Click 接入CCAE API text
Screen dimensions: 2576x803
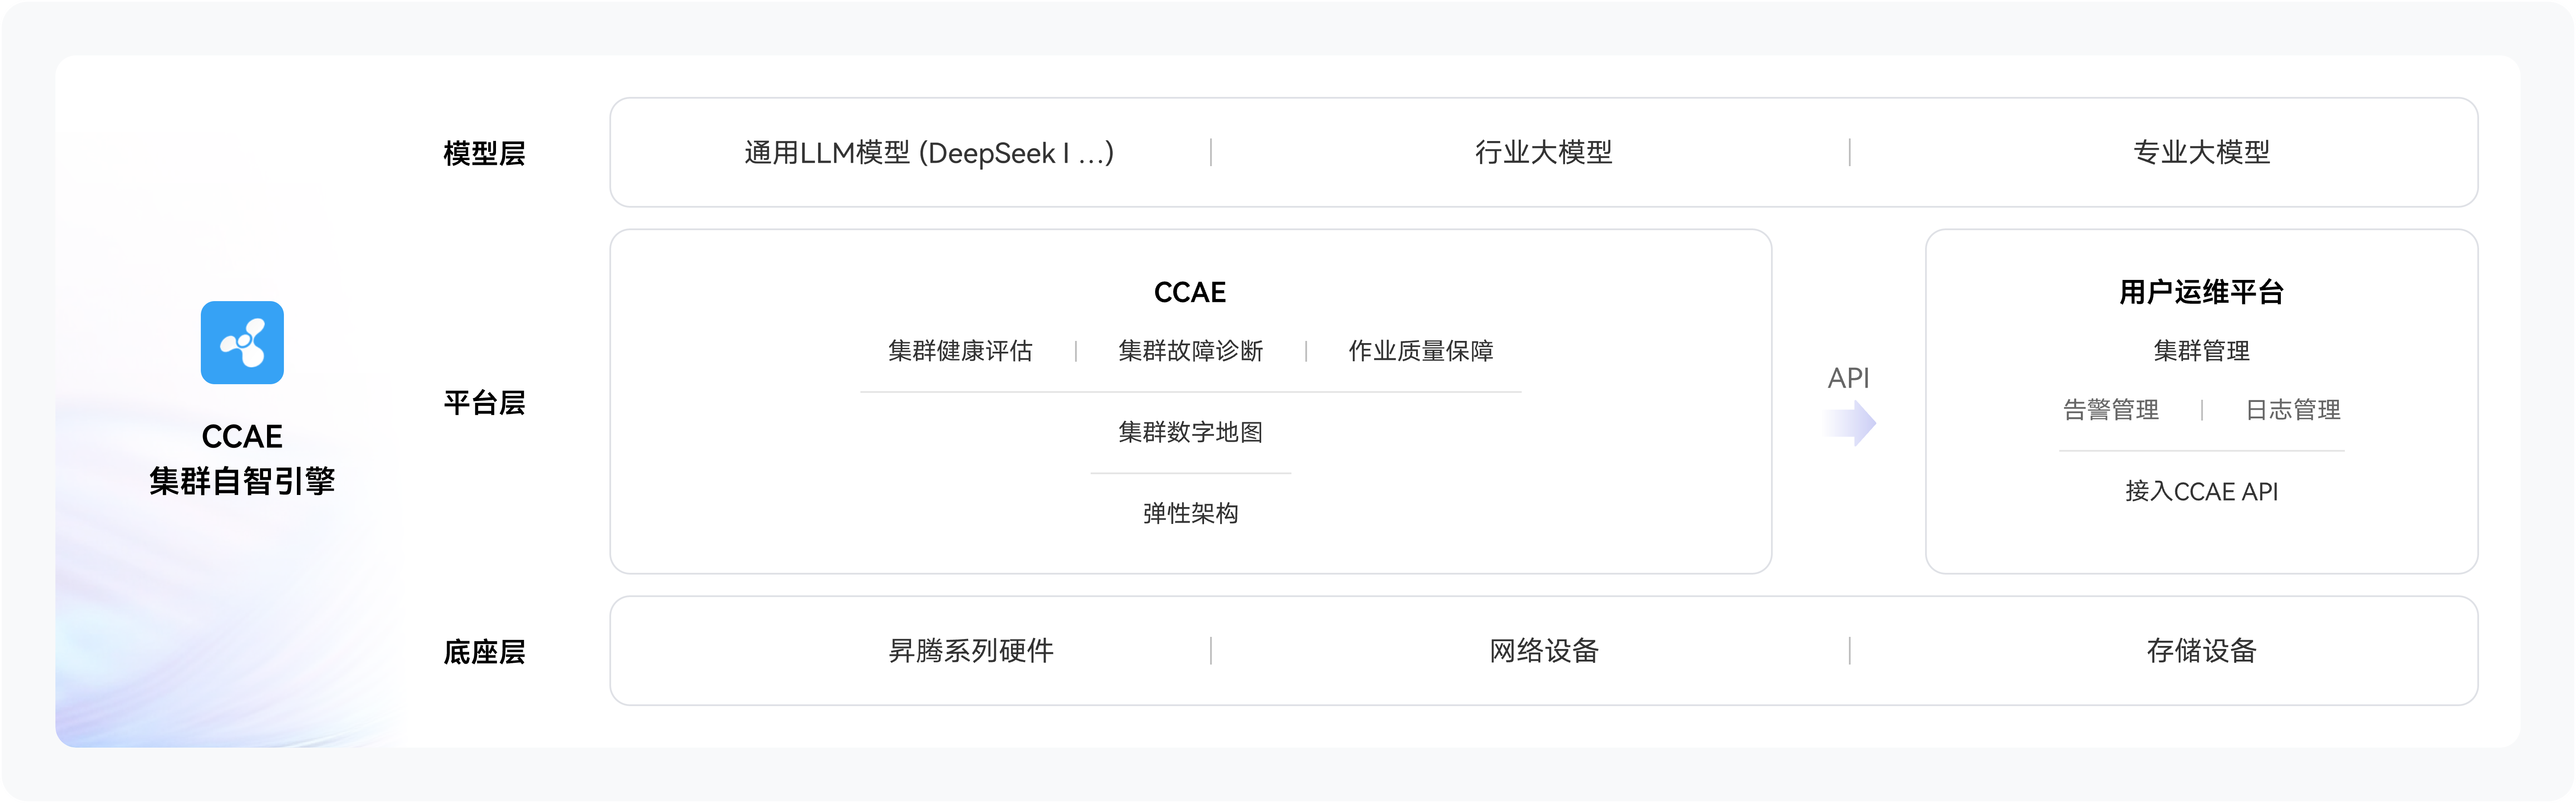click(x=2201, y=491)
